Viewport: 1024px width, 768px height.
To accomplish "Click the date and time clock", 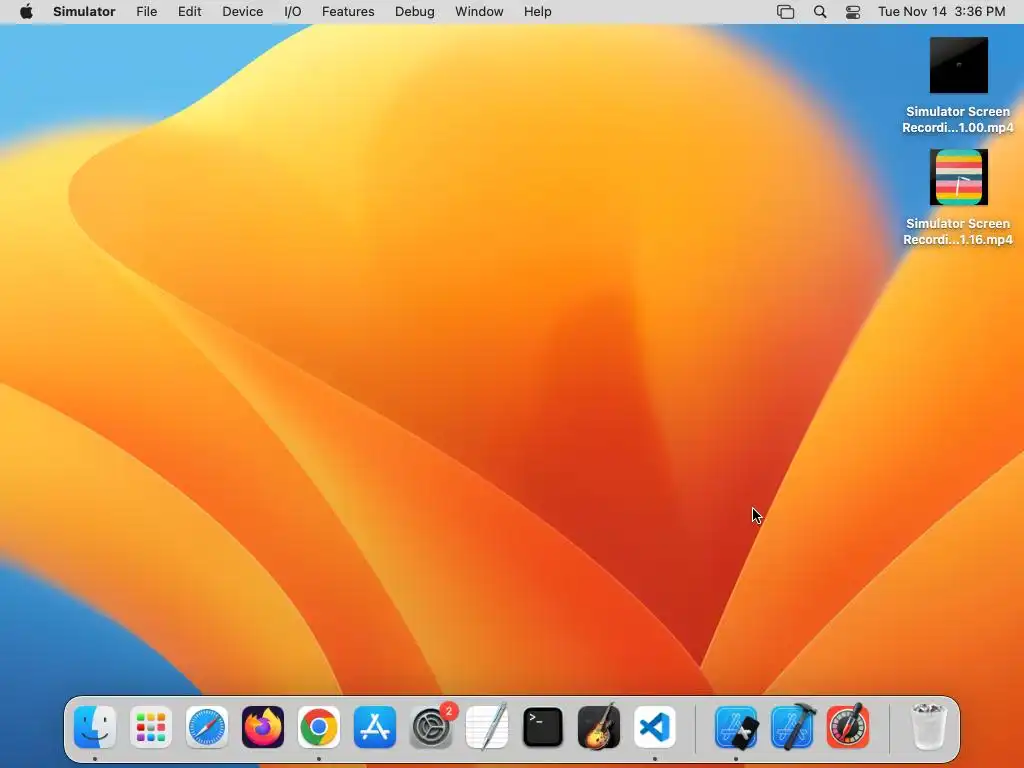I will coord(942,12).
